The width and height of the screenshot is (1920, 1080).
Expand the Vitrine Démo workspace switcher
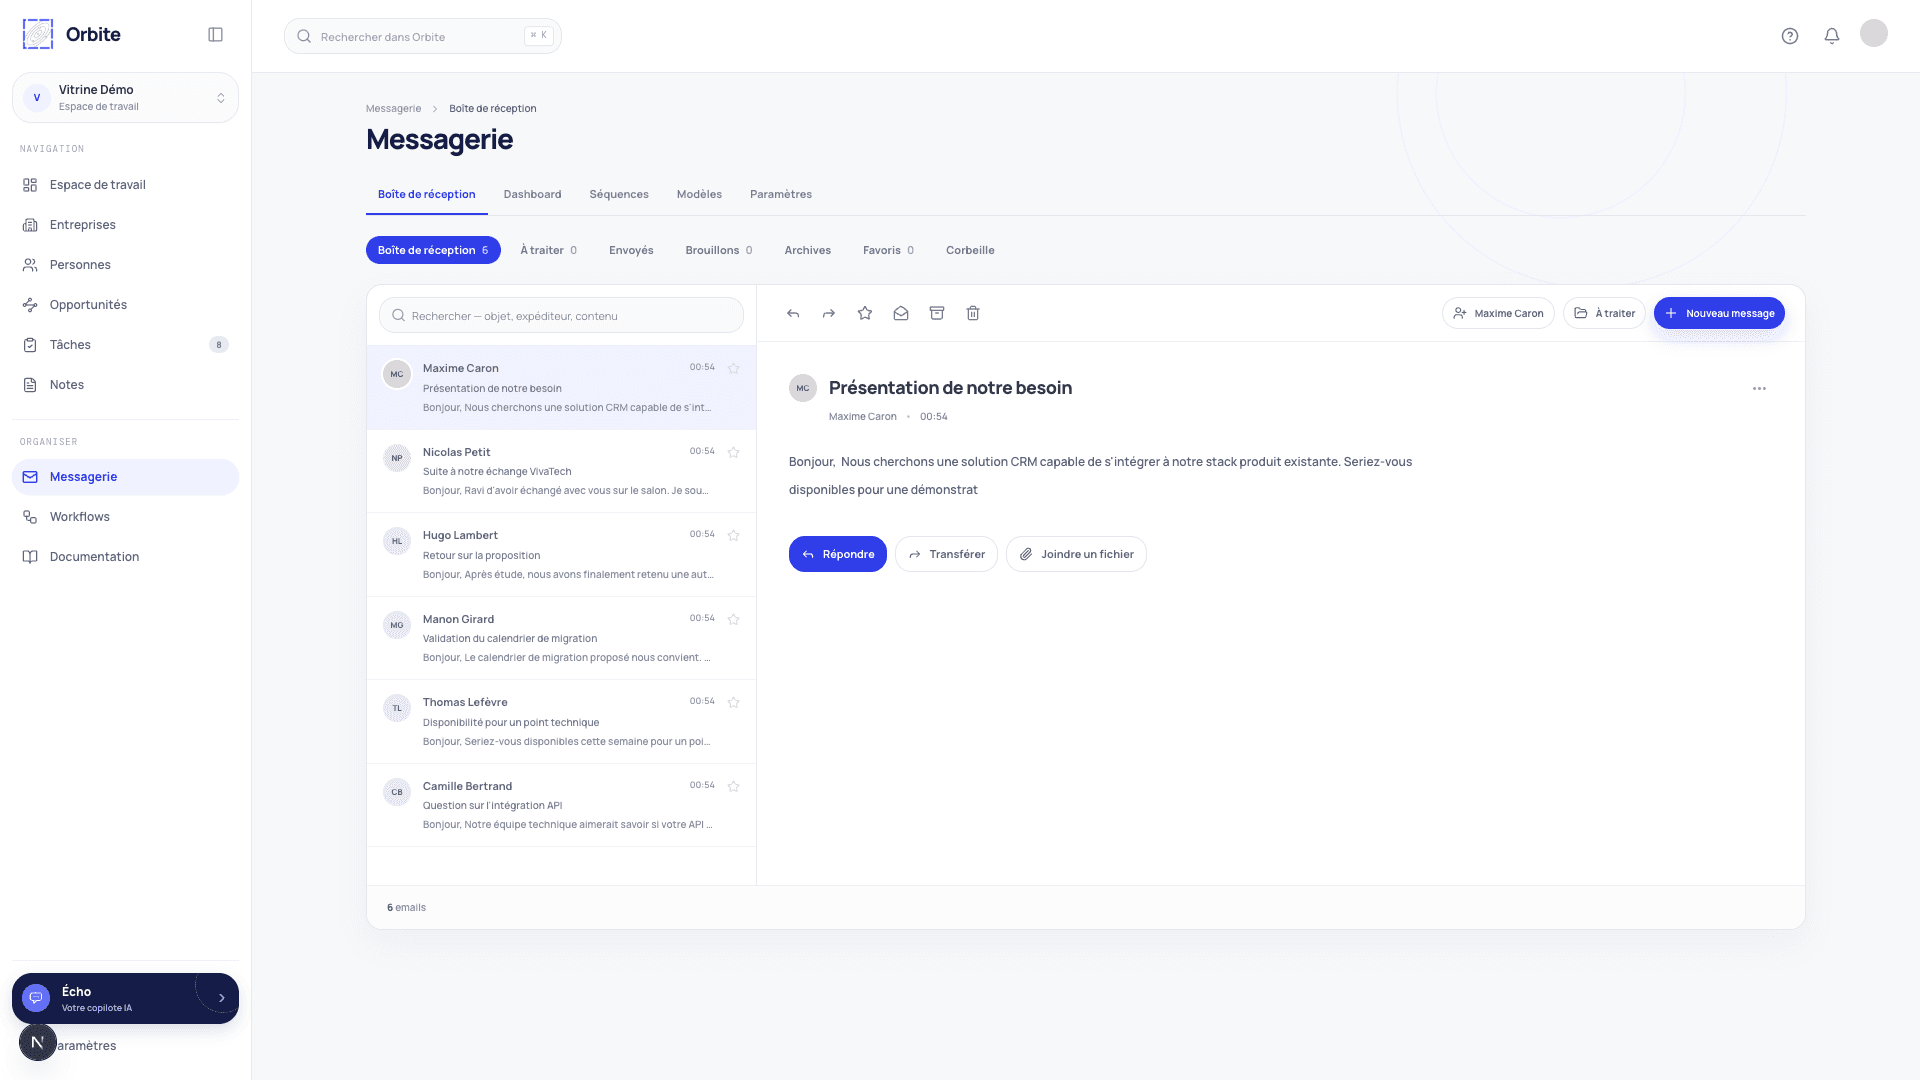coord(125,97)
